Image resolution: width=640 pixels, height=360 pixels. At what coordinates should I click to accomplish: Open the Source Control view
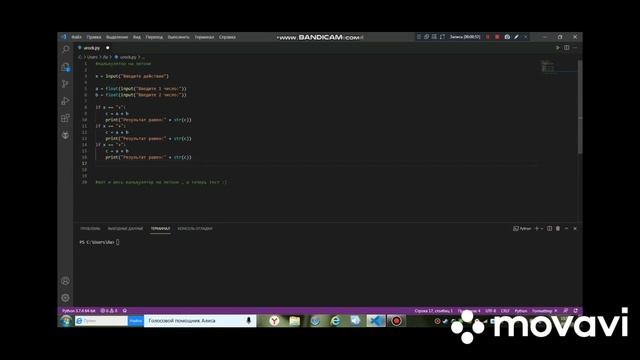click(65, 84)
